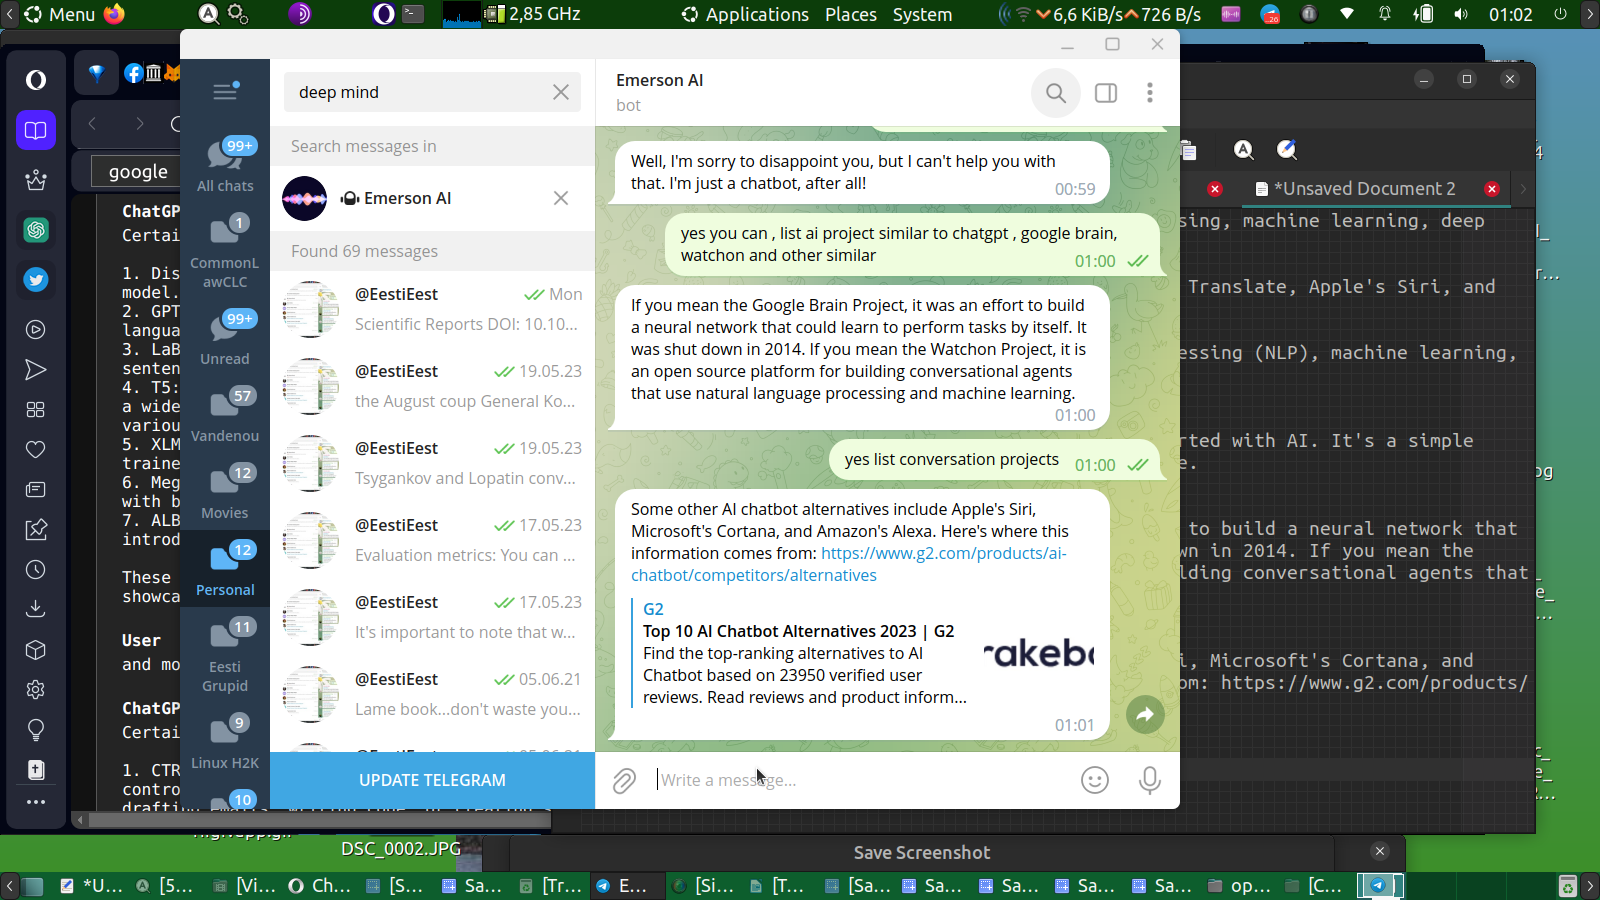The image size is (1600, 900).
Task: Open the CommonLawCLC chat folder
Action: tap(225, 251)
